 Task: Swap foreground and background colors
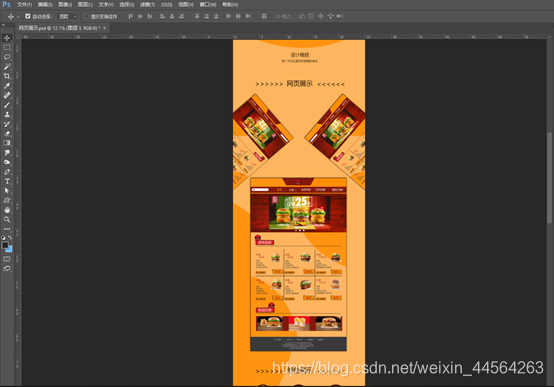pos(10,238)
